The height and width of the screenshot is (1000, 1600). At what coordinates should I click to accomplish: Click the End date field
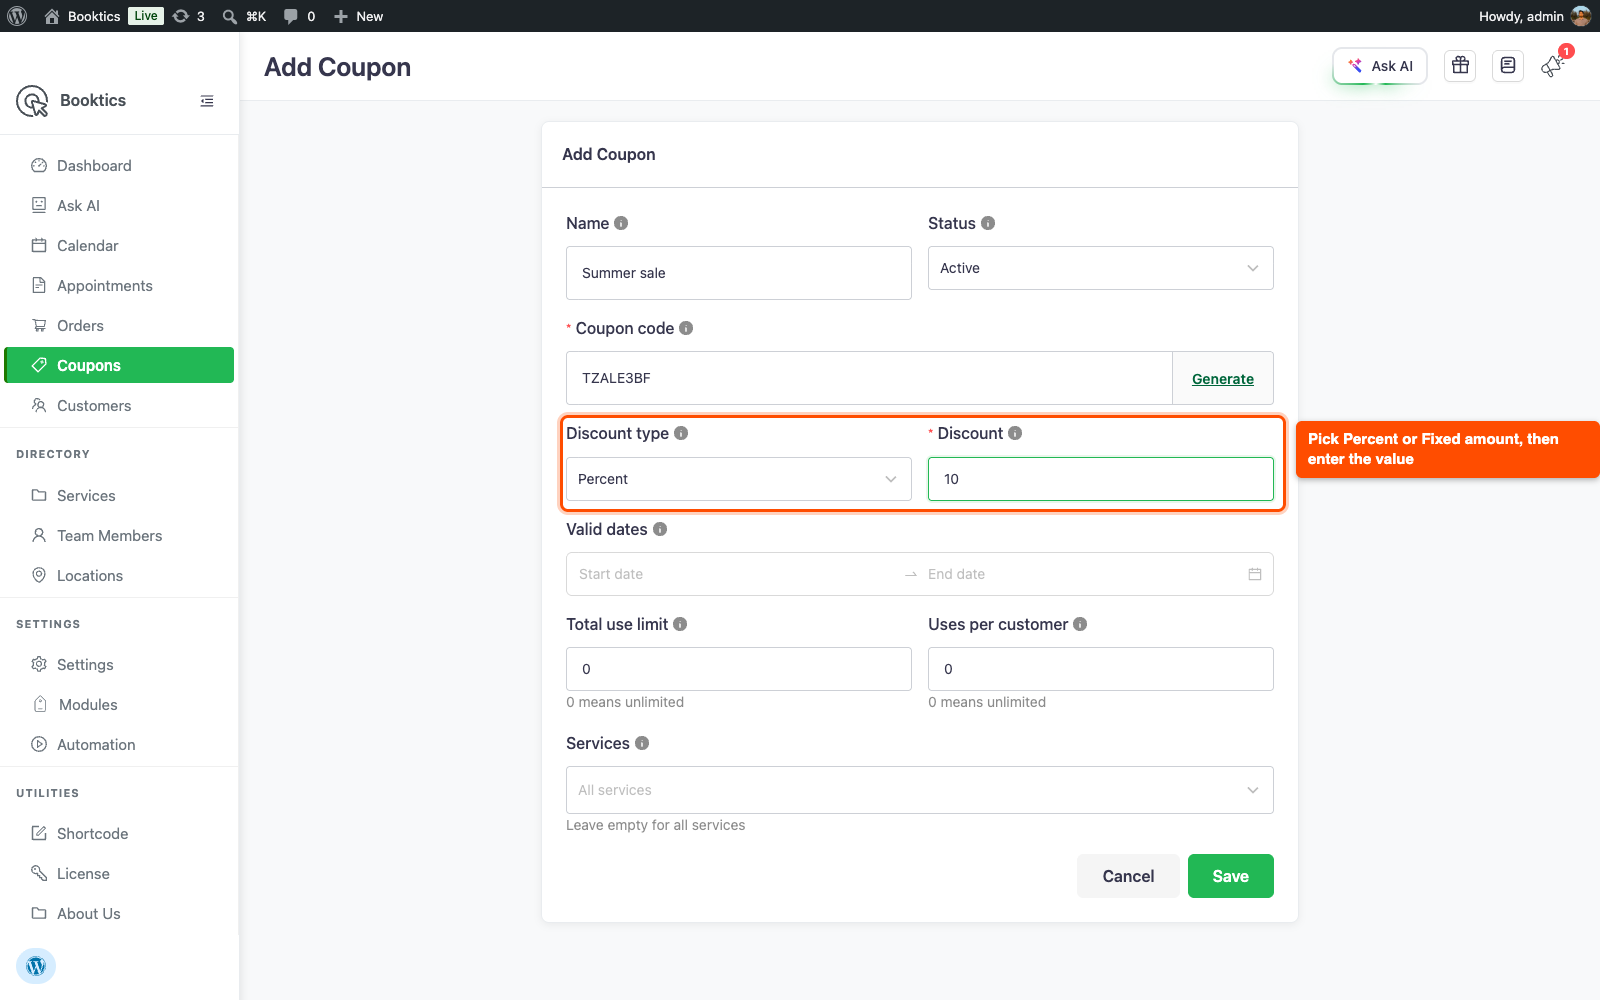[1081, 574]
